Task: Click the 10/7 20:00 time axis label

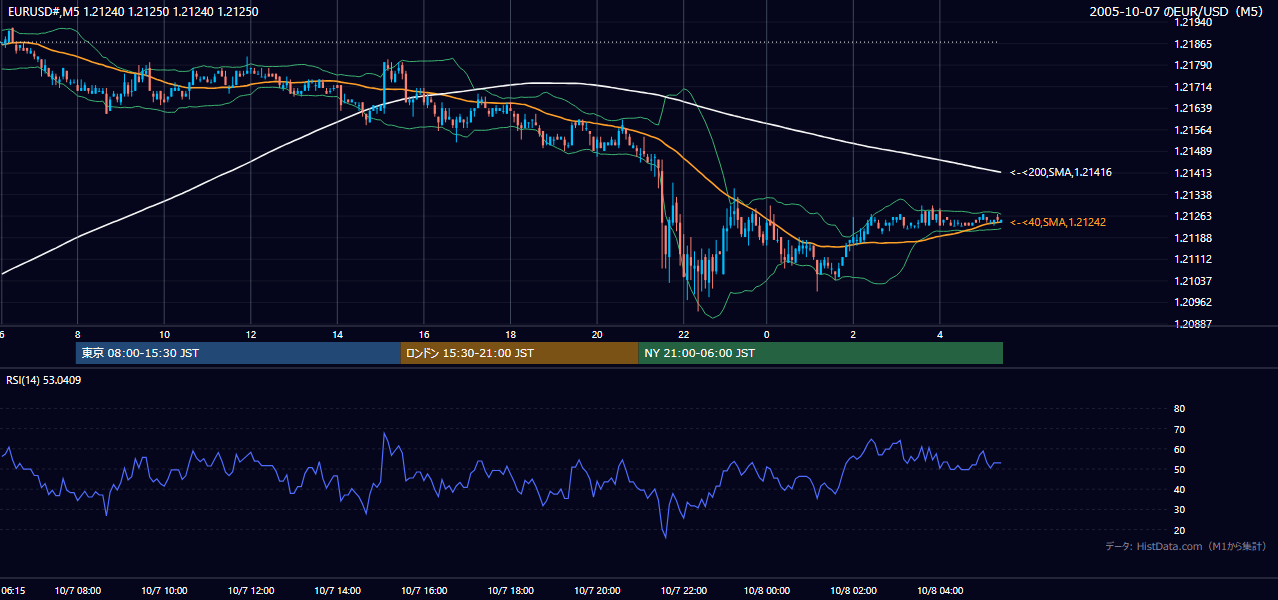Action: pos(596,590)
